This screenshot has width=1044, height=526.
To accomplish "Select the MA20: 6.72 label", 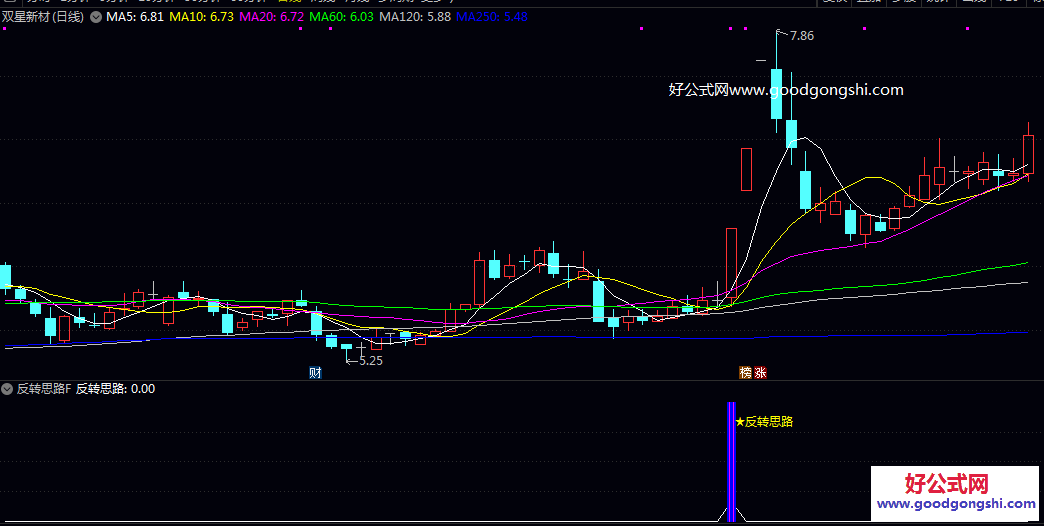I will point(272,17).
